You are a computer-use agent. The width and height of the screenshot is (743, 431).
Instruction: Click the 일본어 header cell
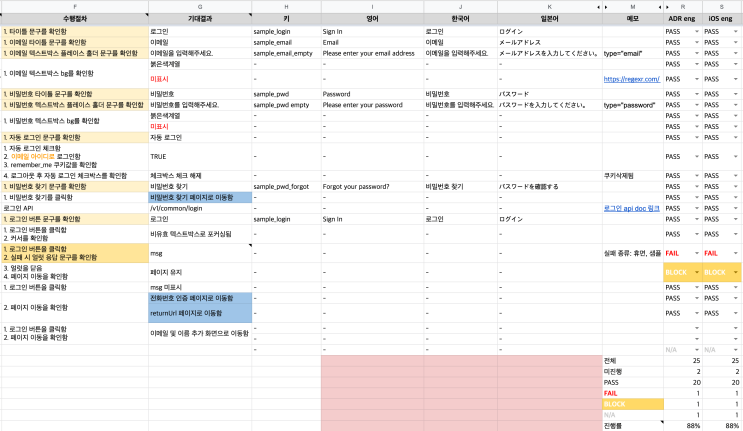click(550, 19)
